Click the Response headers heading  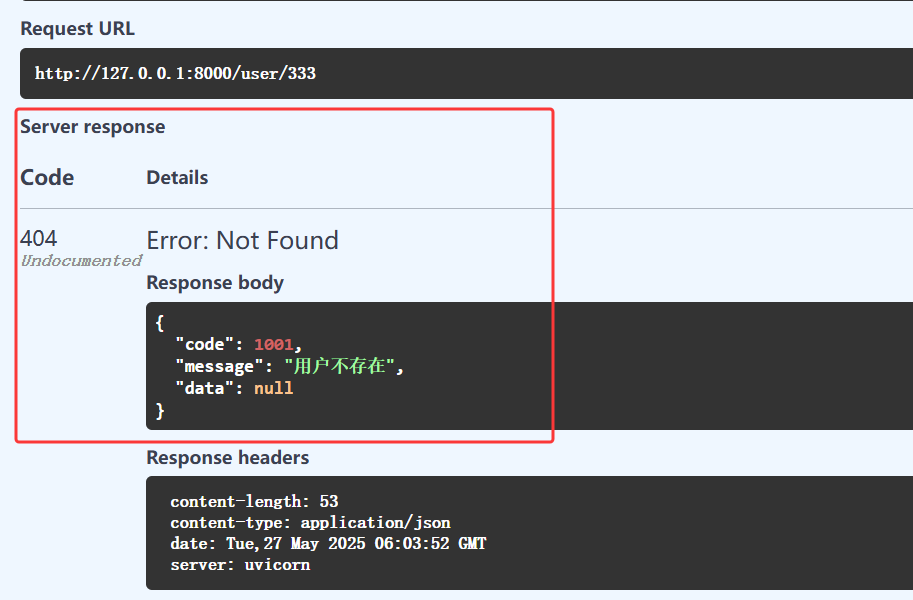228,458
